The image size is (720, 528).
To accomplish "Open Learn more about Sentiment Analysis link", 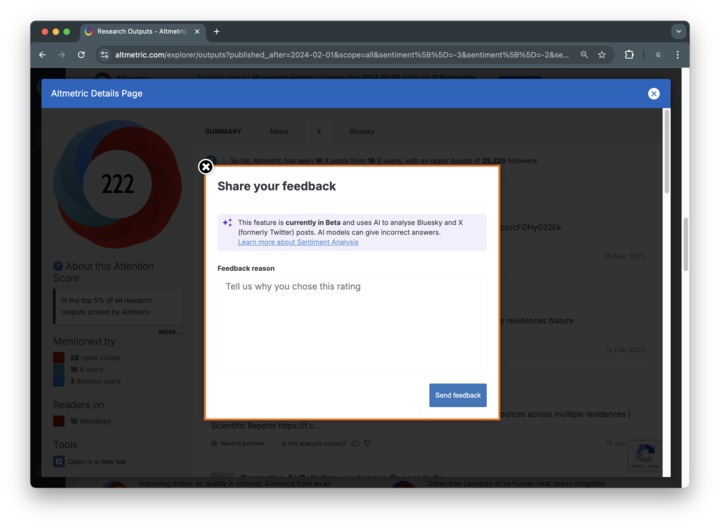I will click(x=298, y=242).
